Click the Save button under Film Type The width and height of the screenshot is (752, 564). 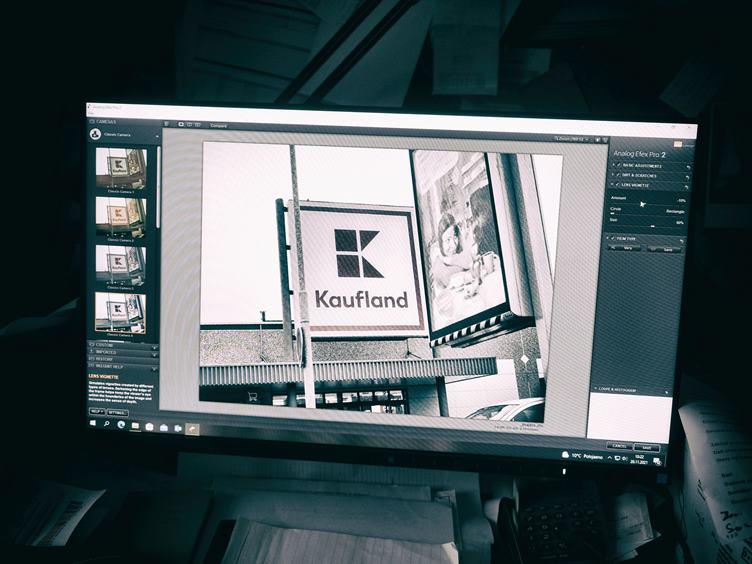(x=665, y=249)
